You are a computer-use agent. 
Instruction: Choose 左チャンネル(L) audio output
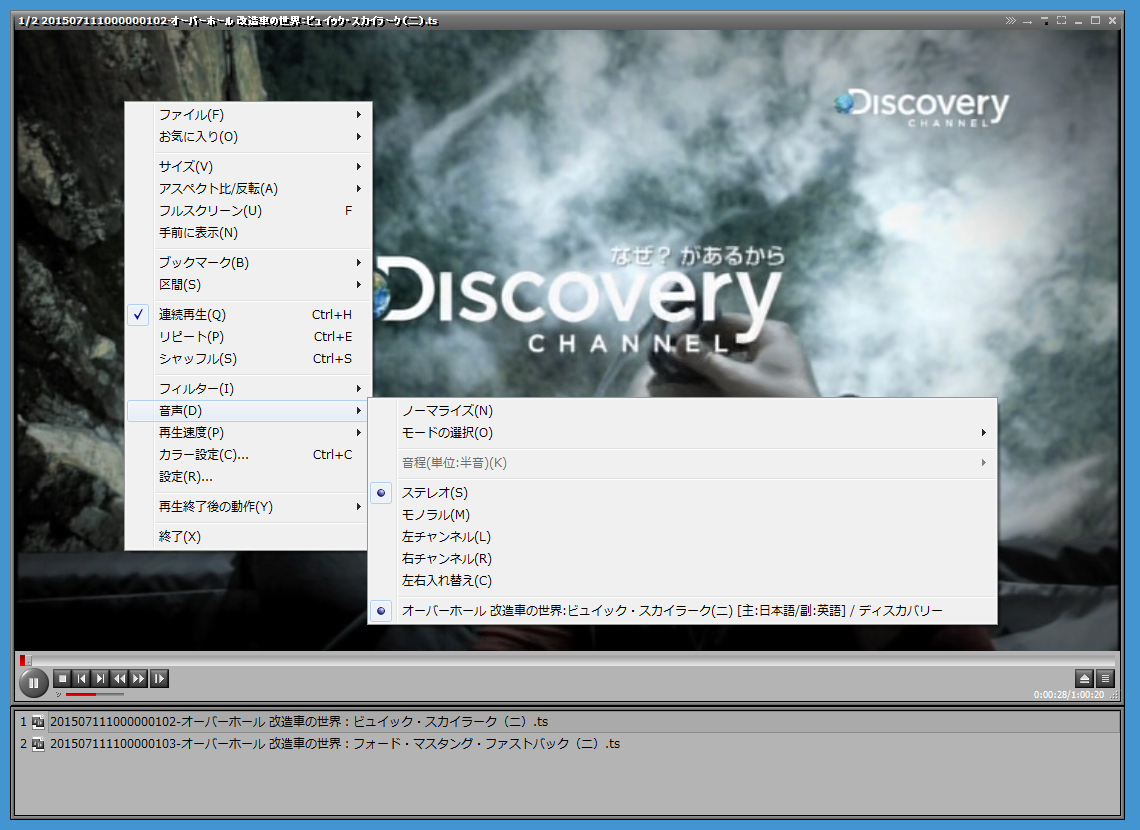(x=446, y=537)
